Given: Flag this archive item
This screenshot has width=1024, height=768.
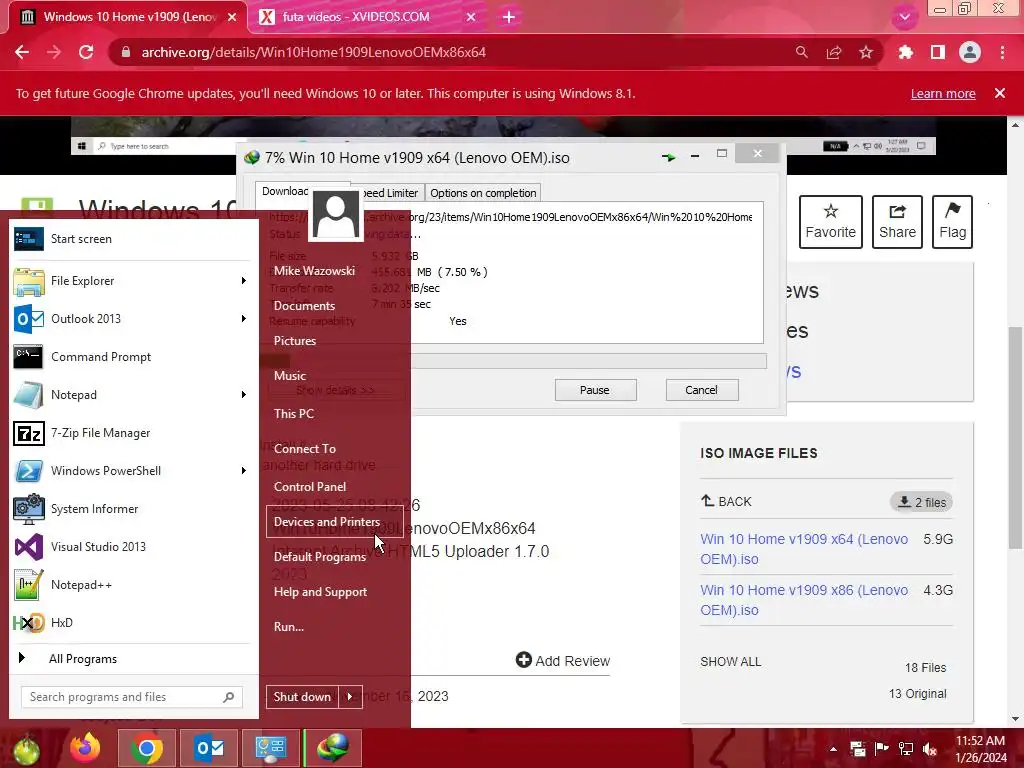Looking at the screenshot, I should (x=953, y=222).
